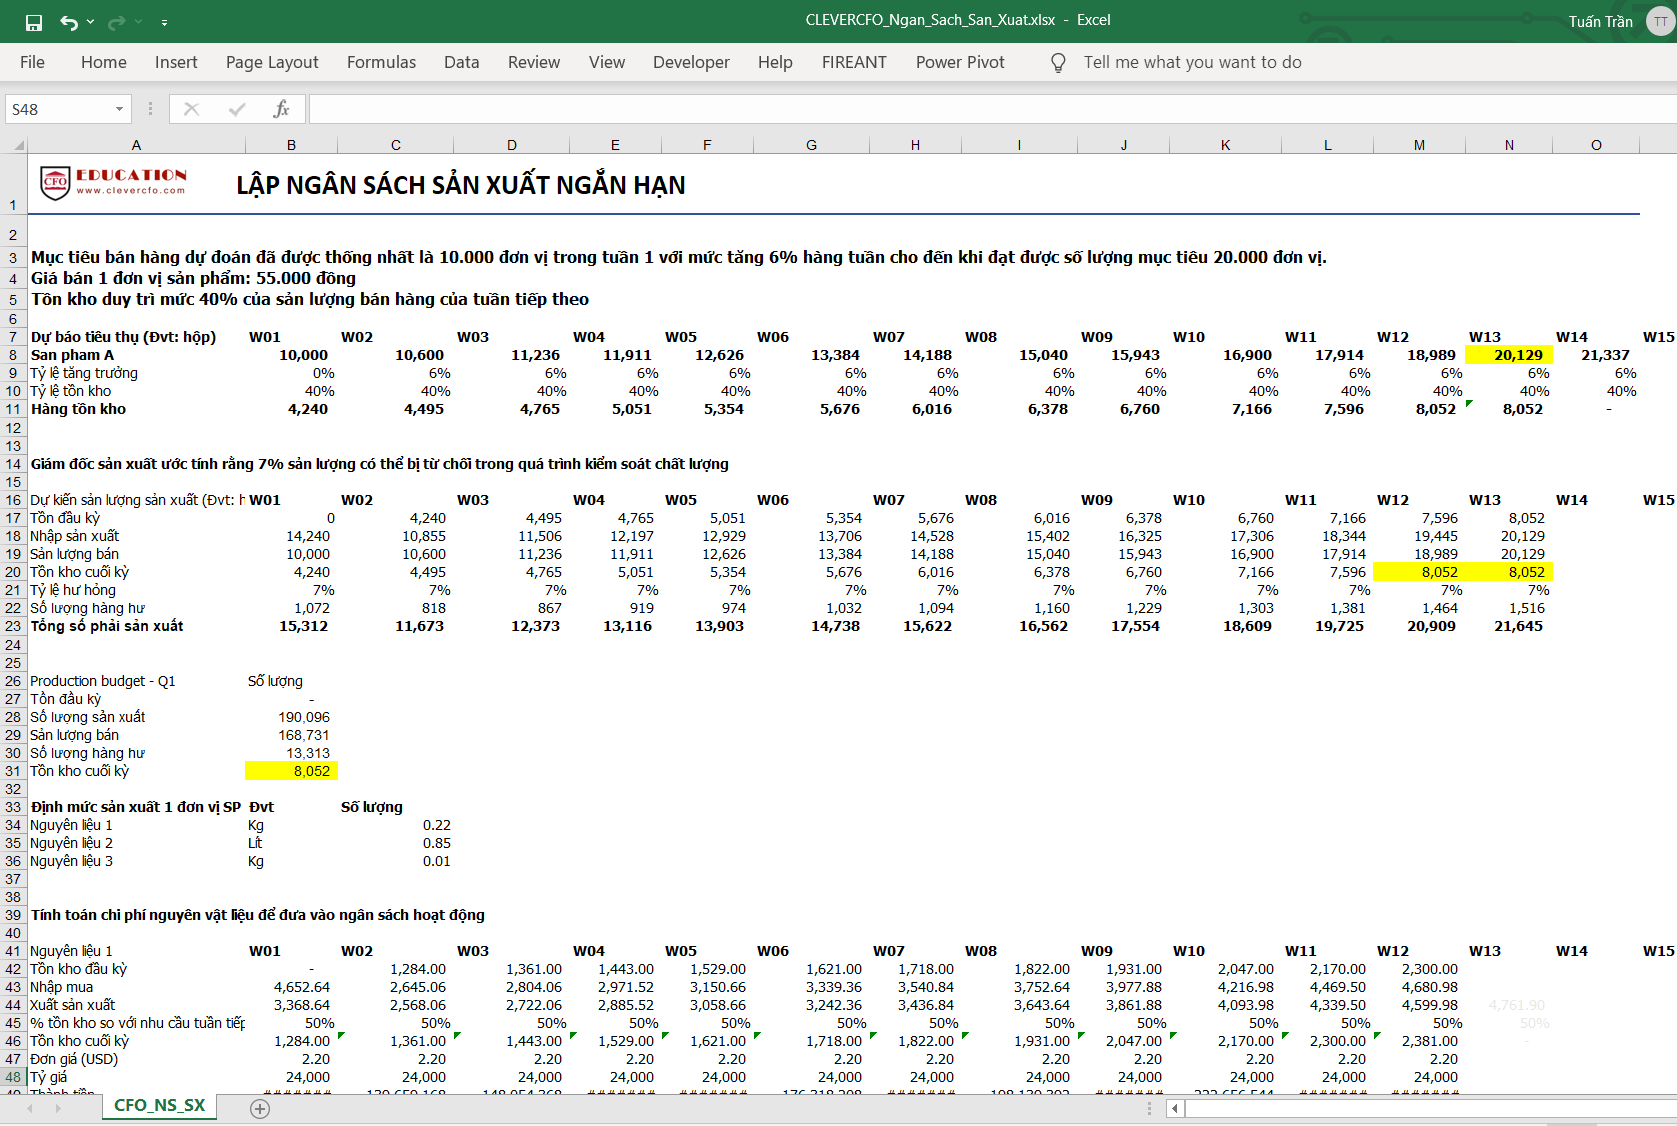Select column A header
1677x1126 pixels.
[x=136, y=145]
